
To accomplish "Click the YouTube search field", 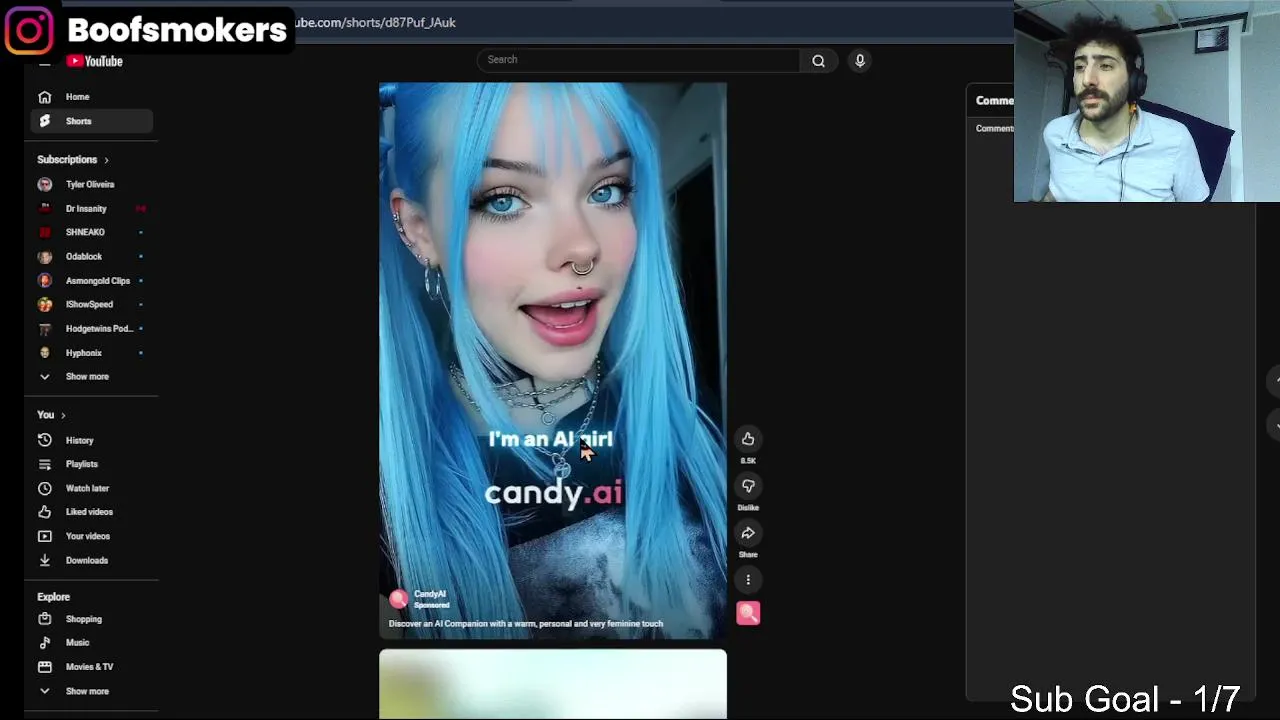I will point(638,60).
